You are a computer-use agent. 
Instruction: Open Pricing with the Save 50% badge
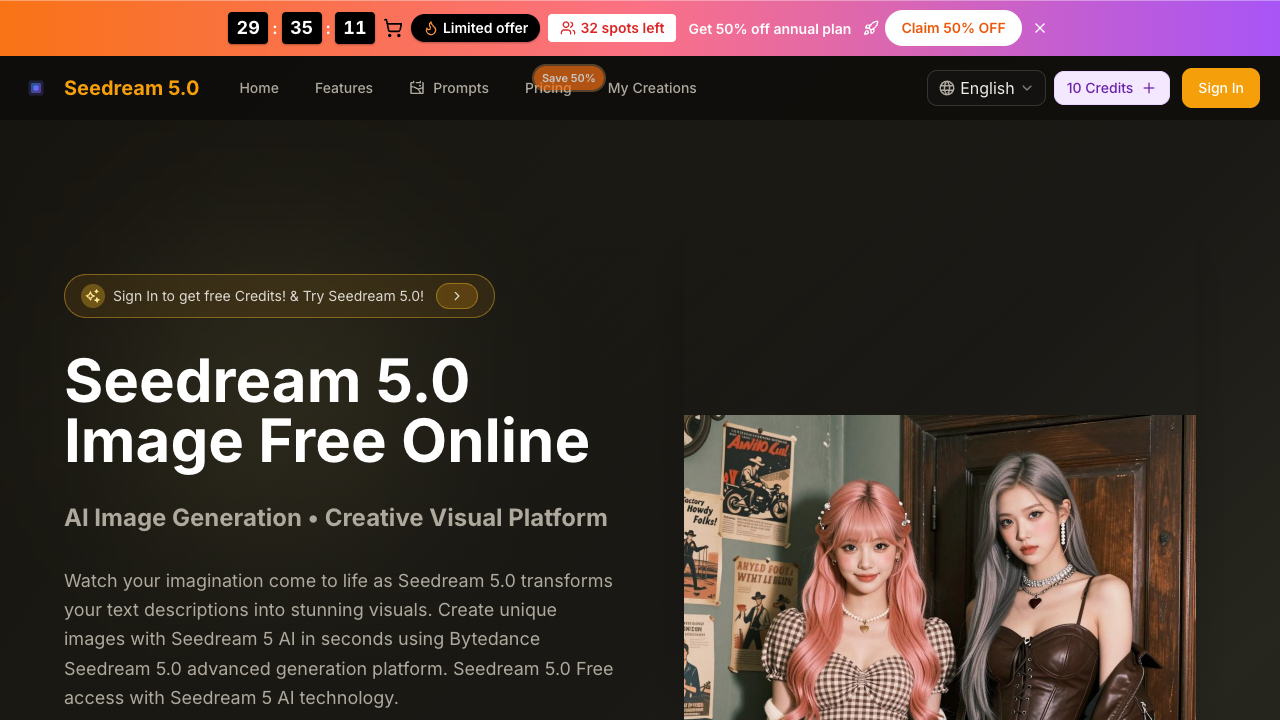point(548,88)
